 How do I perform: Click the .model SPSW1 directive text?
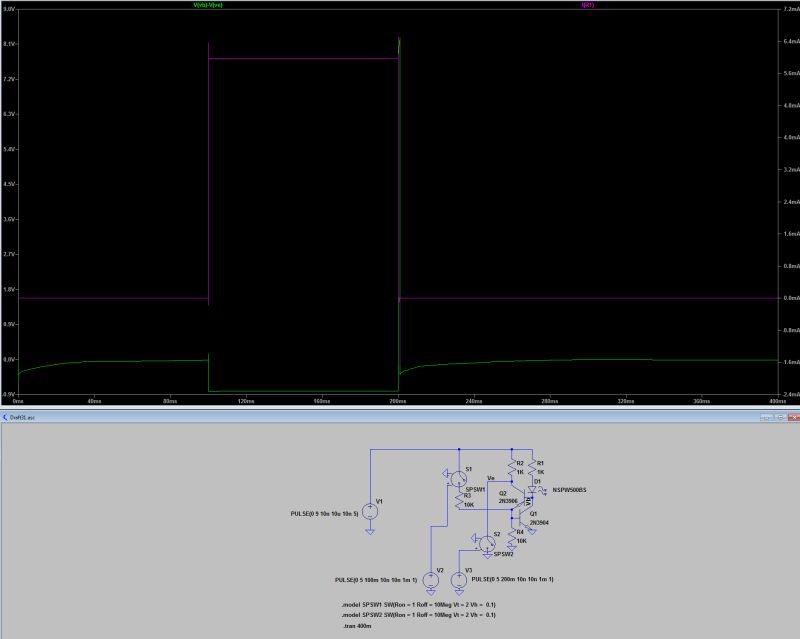tap(418, 605)
